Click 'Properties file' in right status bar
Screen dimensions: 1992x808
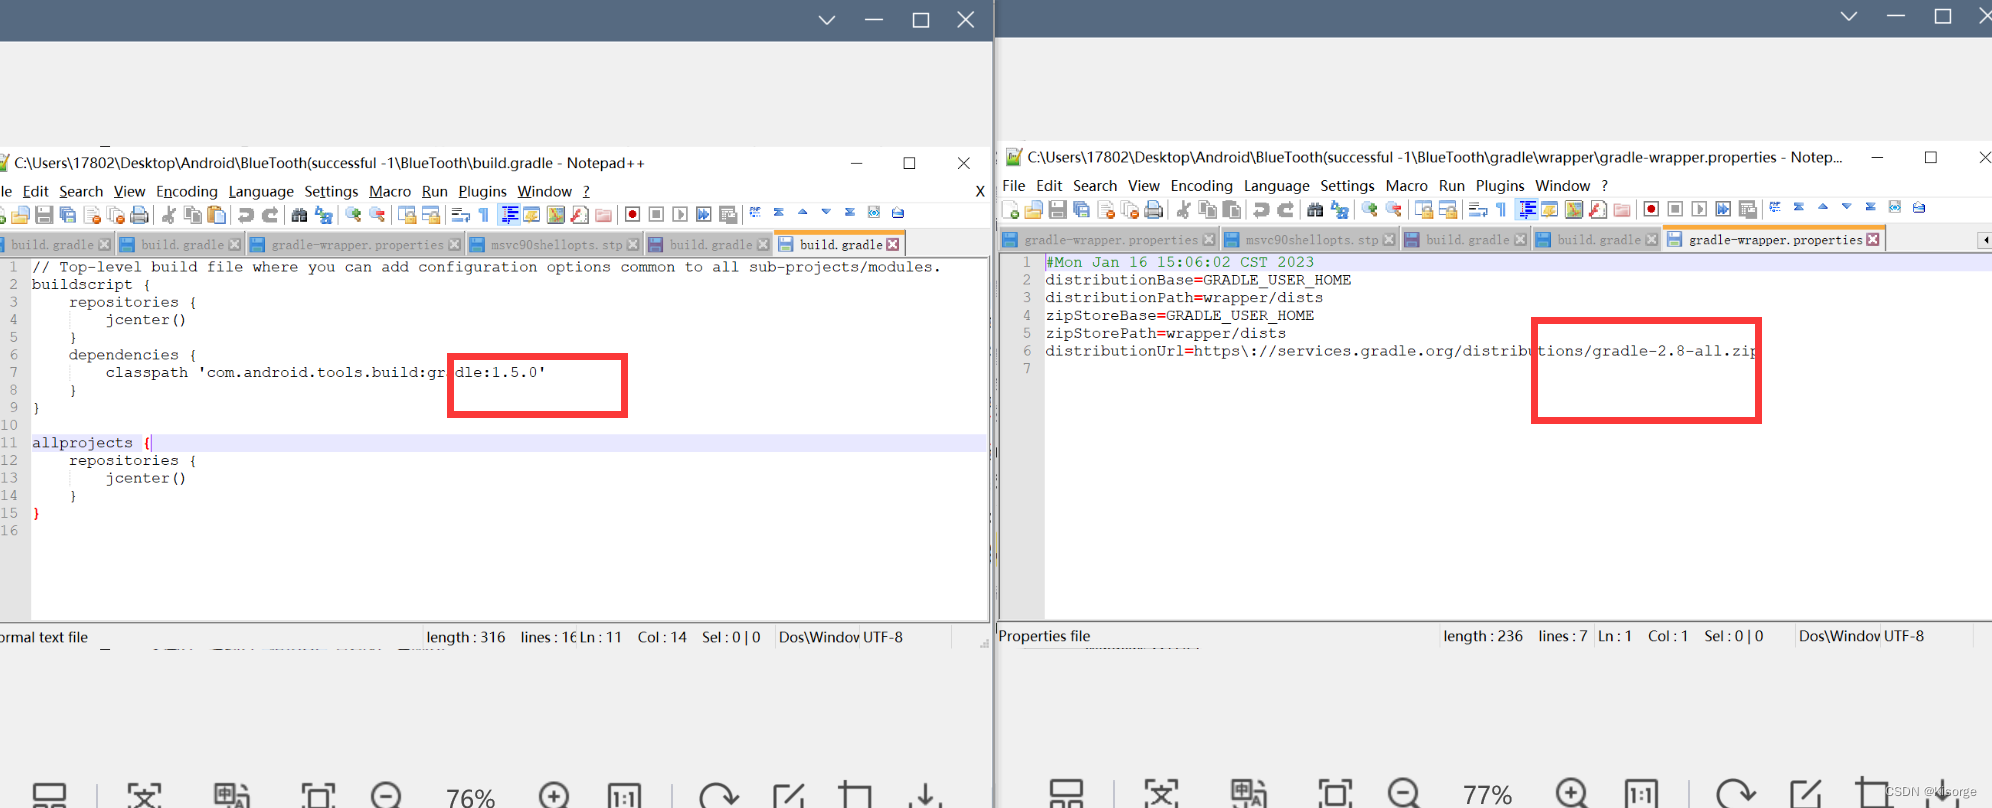pos(1044,636)
